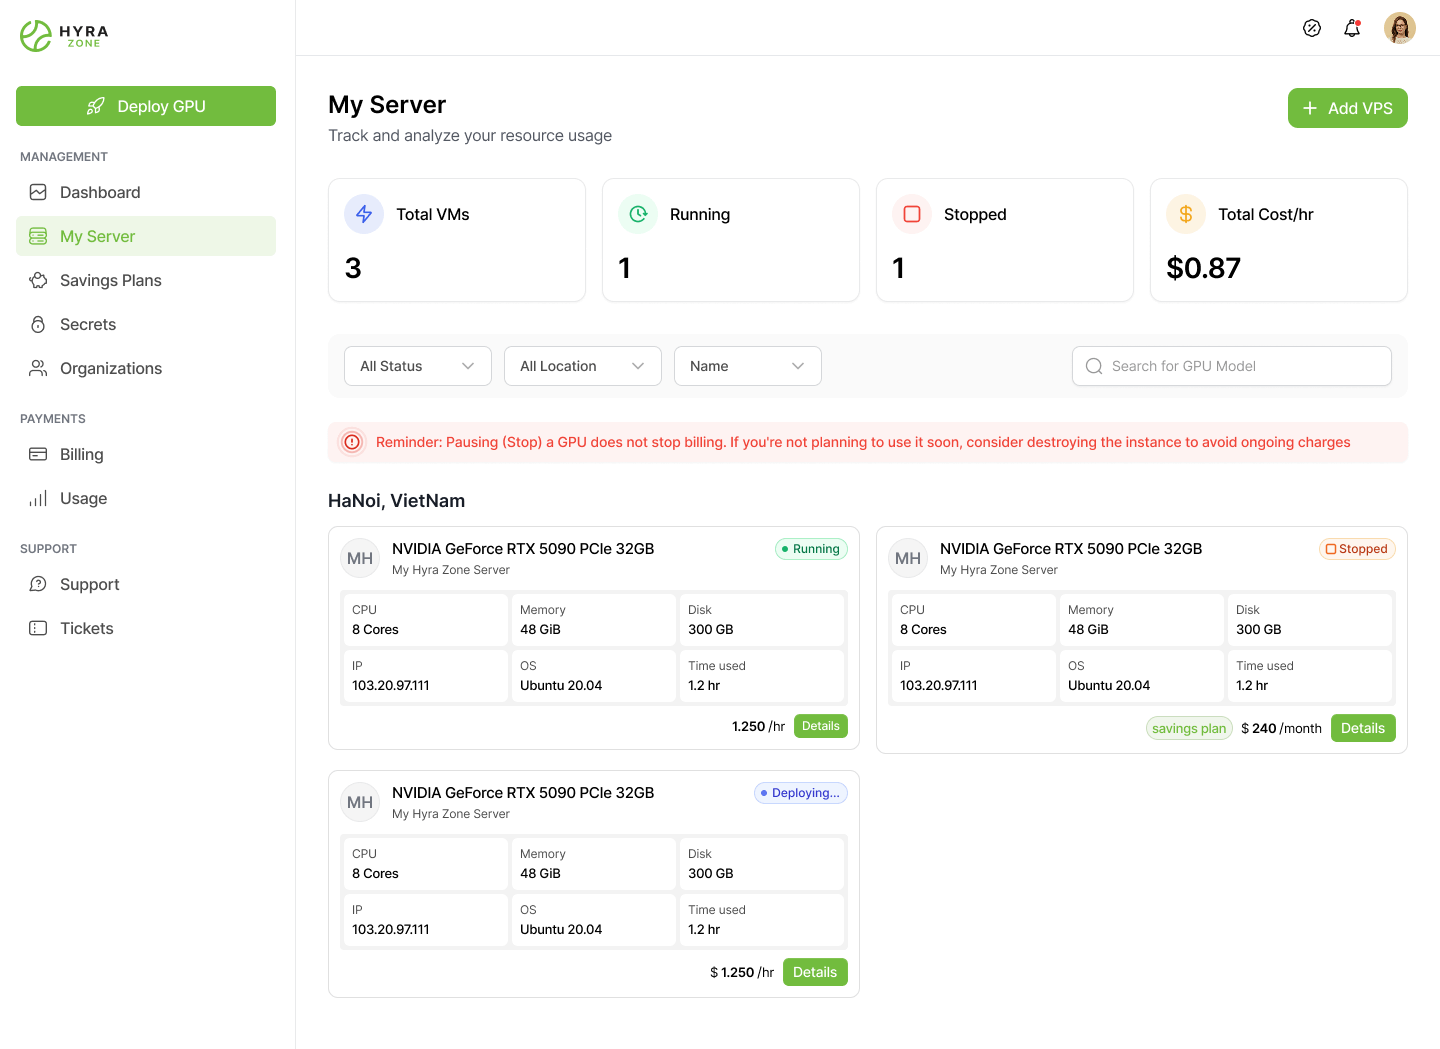Open the All Status dropdown
This screenshot has width=1440, height=1049.
(x=417, y=366)
